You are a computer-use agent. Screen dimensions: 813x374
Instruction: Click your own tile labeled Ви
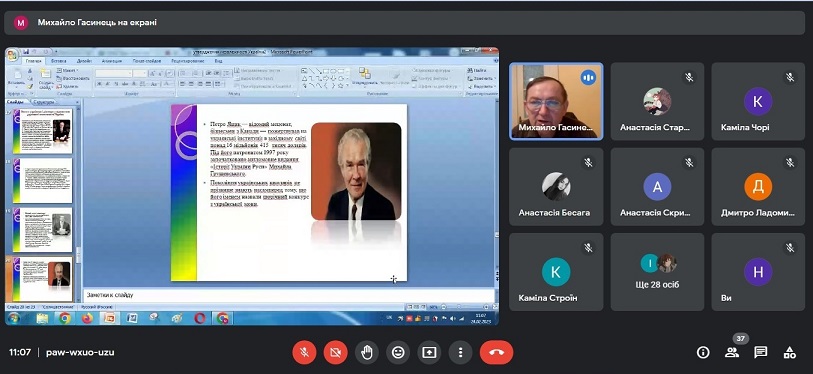coord(758,272)
